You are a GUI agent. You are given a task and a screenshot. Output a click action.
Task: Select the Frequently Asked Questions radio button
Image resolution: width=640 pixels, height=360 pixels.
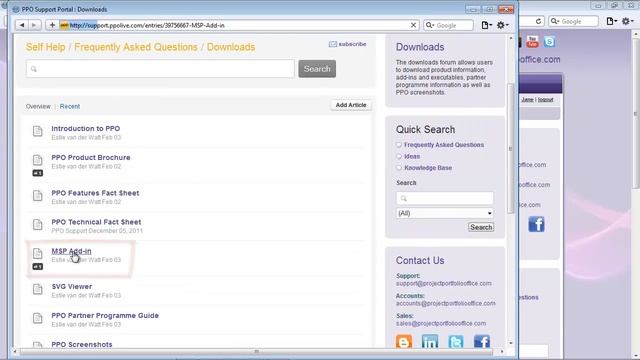click(399, 145)
